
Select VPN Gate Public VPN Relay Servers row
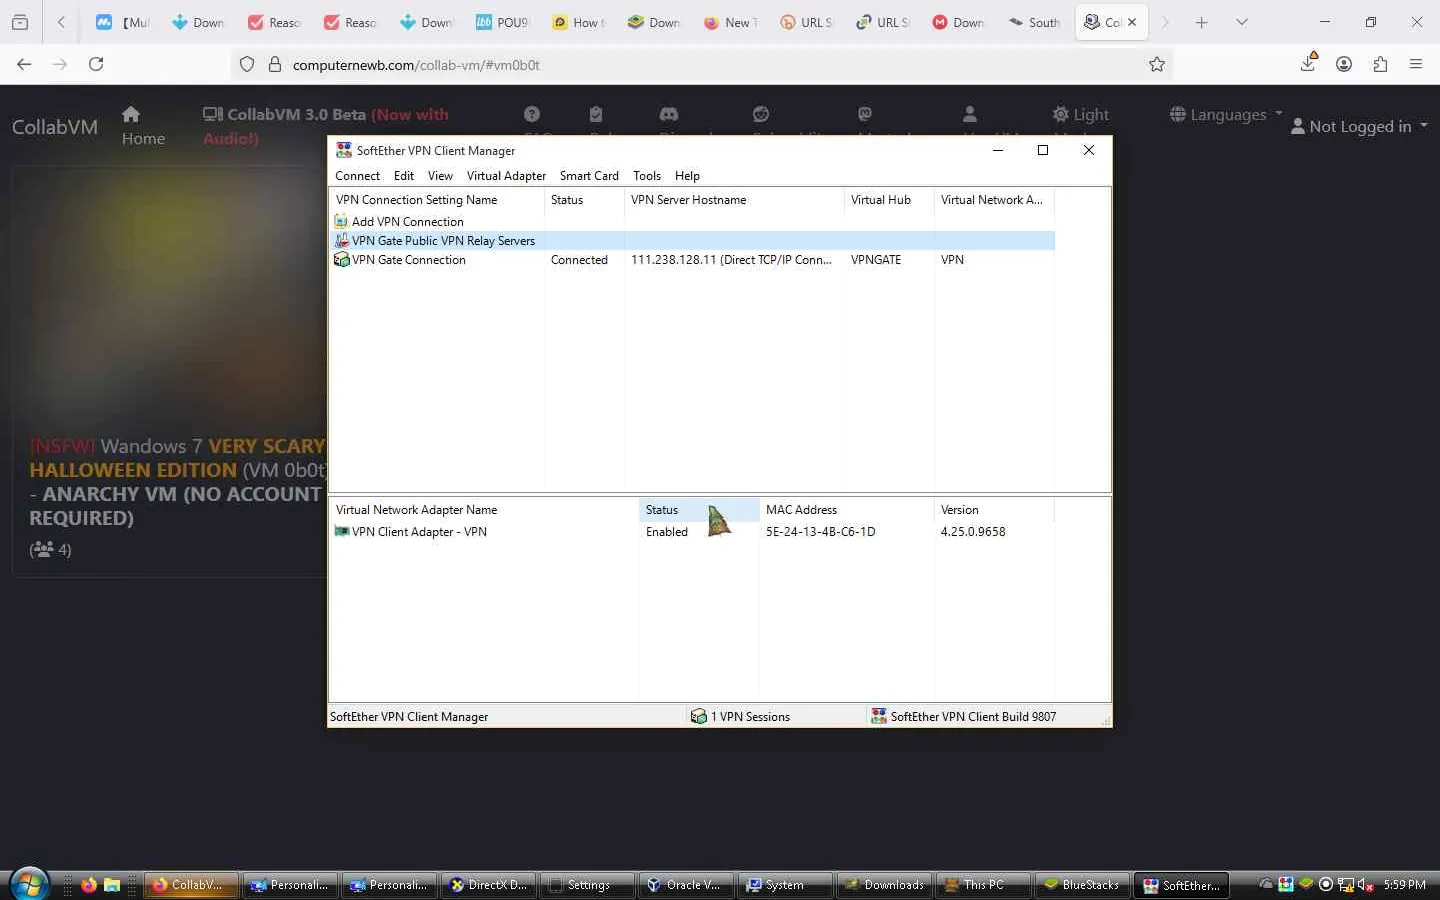tap(693, 241)
